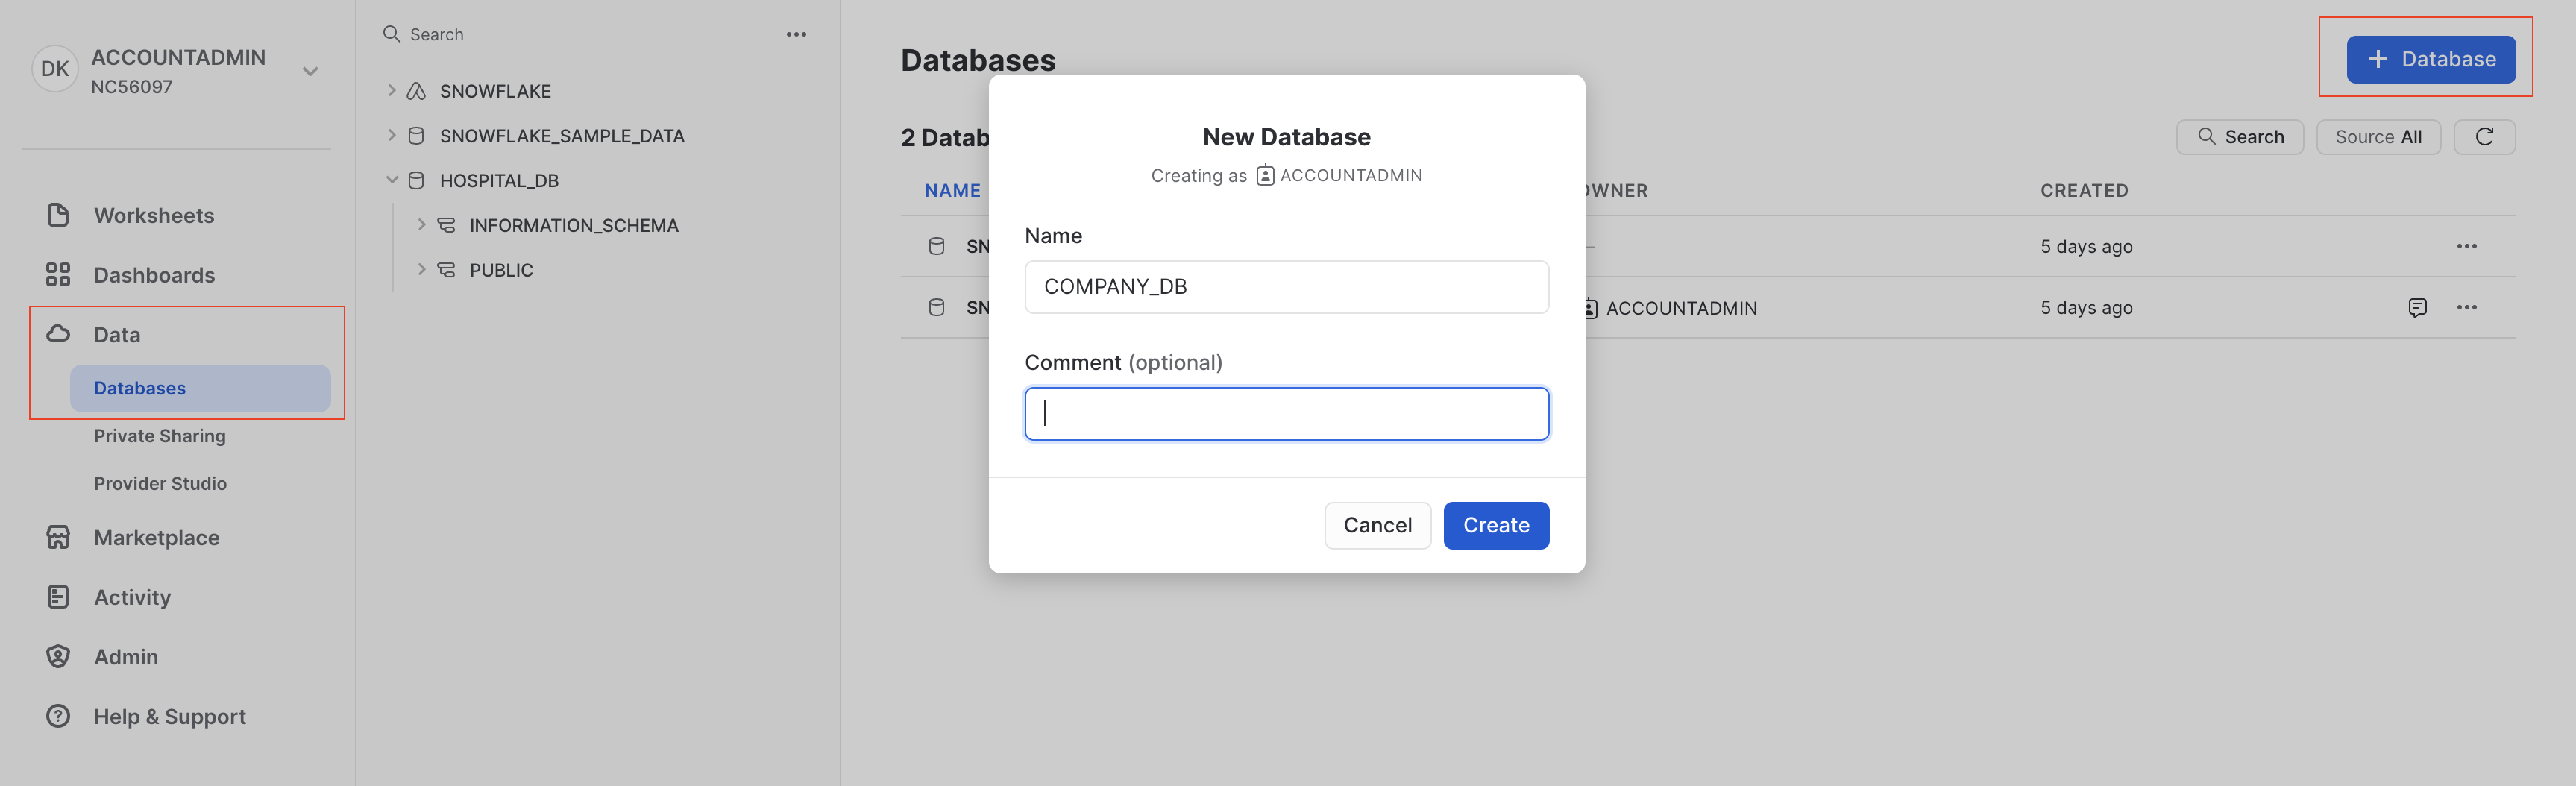The width and height of the screenshot is (2576, 786).
Task: Click the Admin shield icon
Action: click(58, 657)
